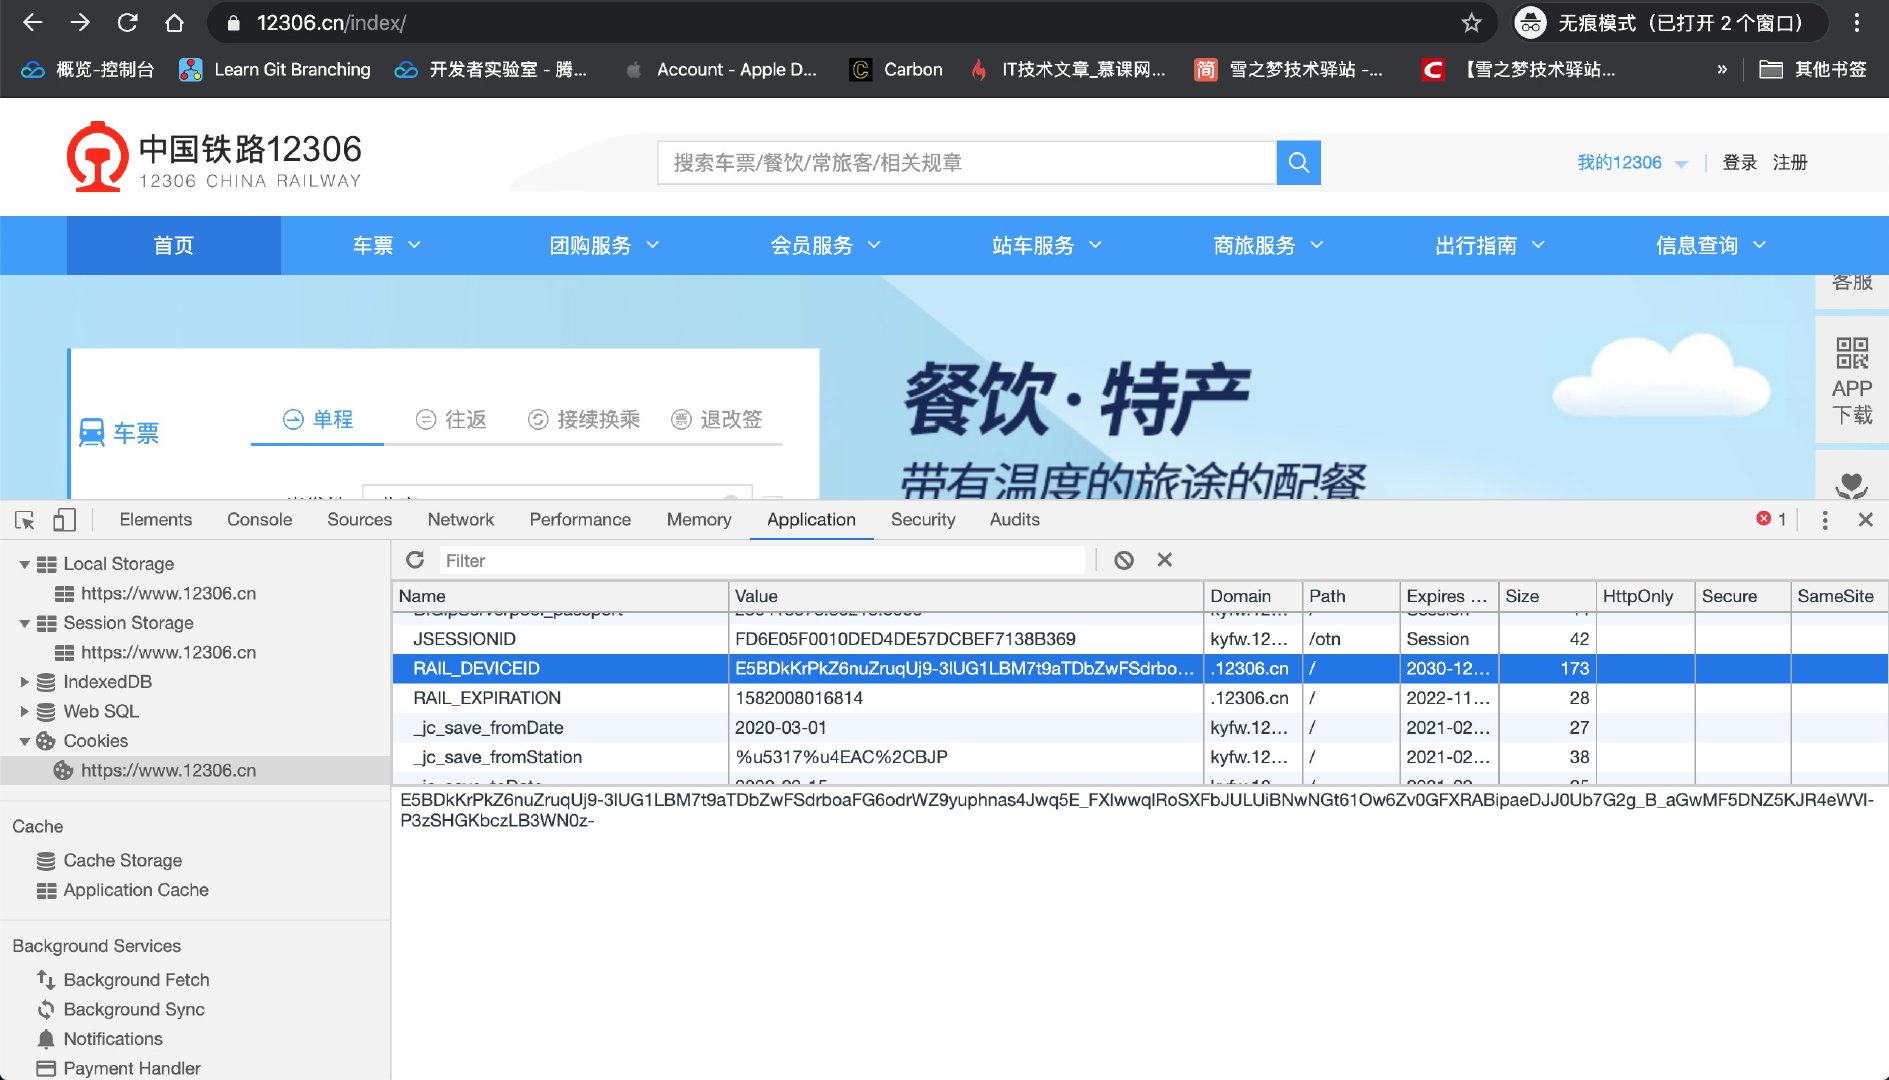Screen dimensions: 1889x1080
Task: Click the 注册 registration link
Action: click(x=1790, y=162)
